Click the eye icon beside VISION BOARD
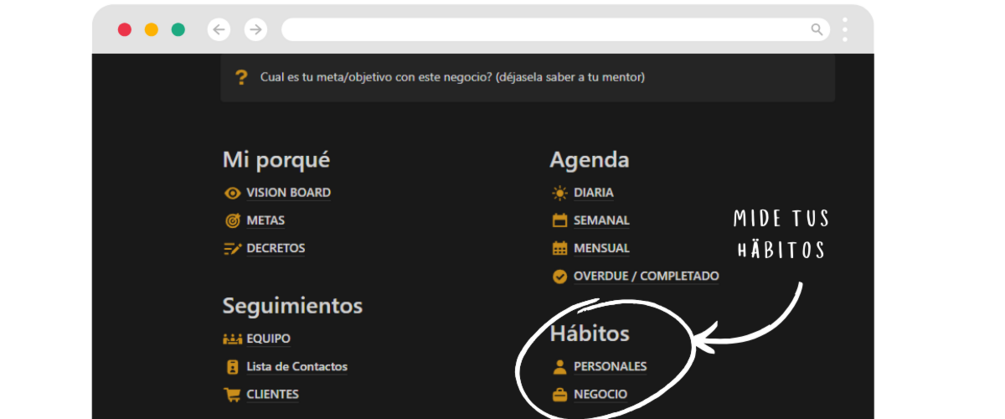1005x419 pixels. (x=233, y=193)
